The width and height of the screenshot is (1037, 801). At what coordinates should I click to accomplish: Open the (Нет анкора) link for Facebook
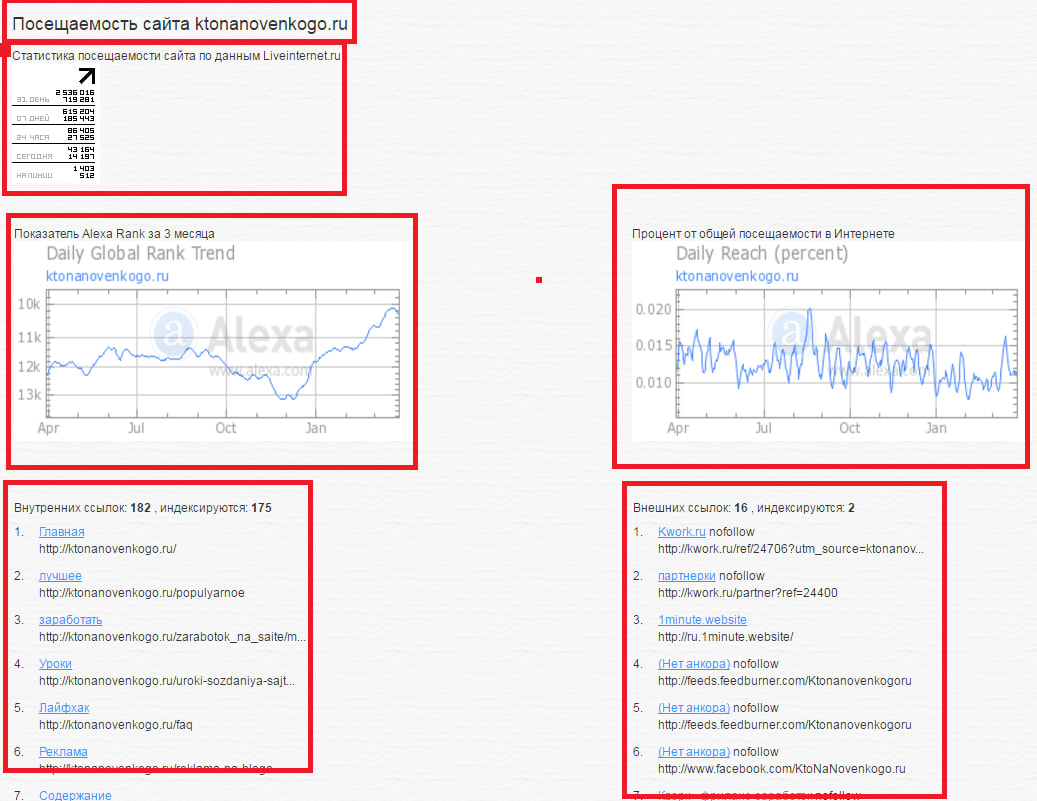[x=694, y=752]
